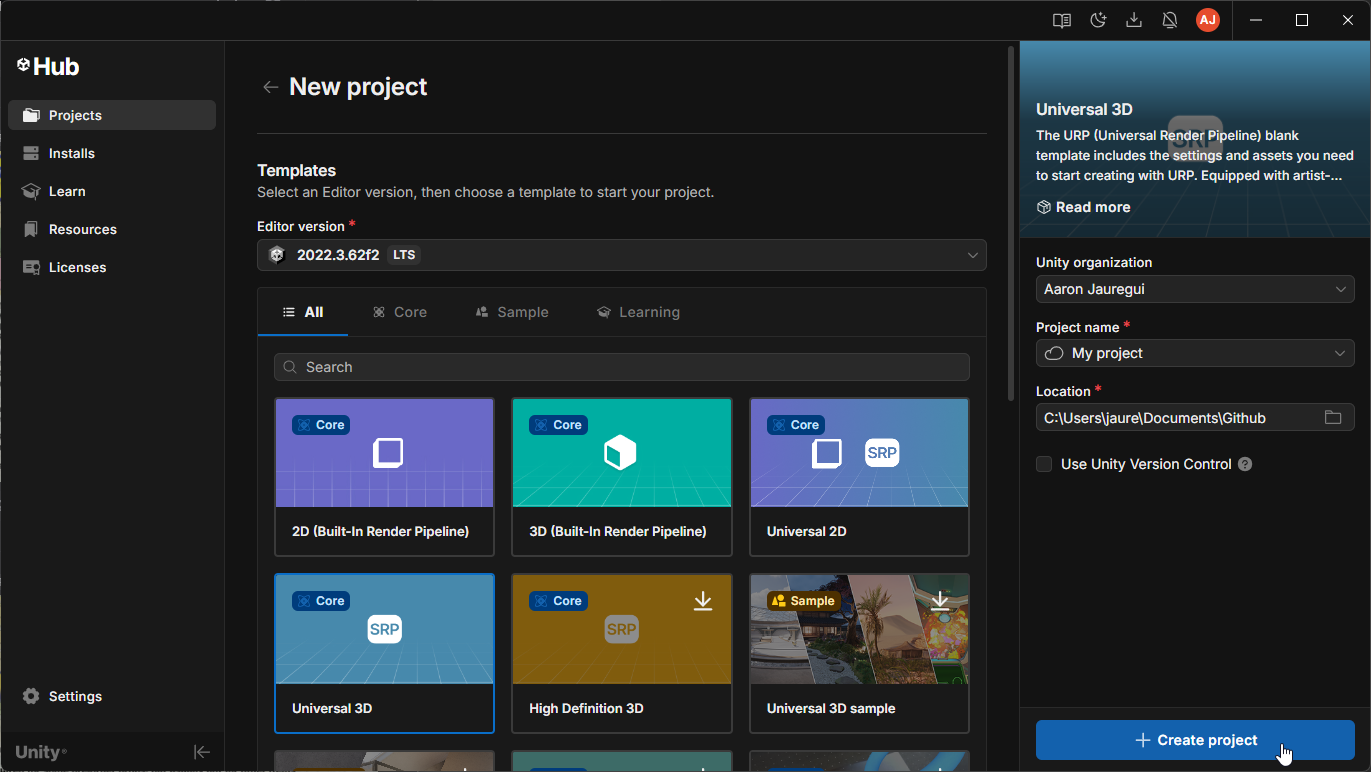
Task: Click the back arrow beside New project
Action: tap(270, 87)
